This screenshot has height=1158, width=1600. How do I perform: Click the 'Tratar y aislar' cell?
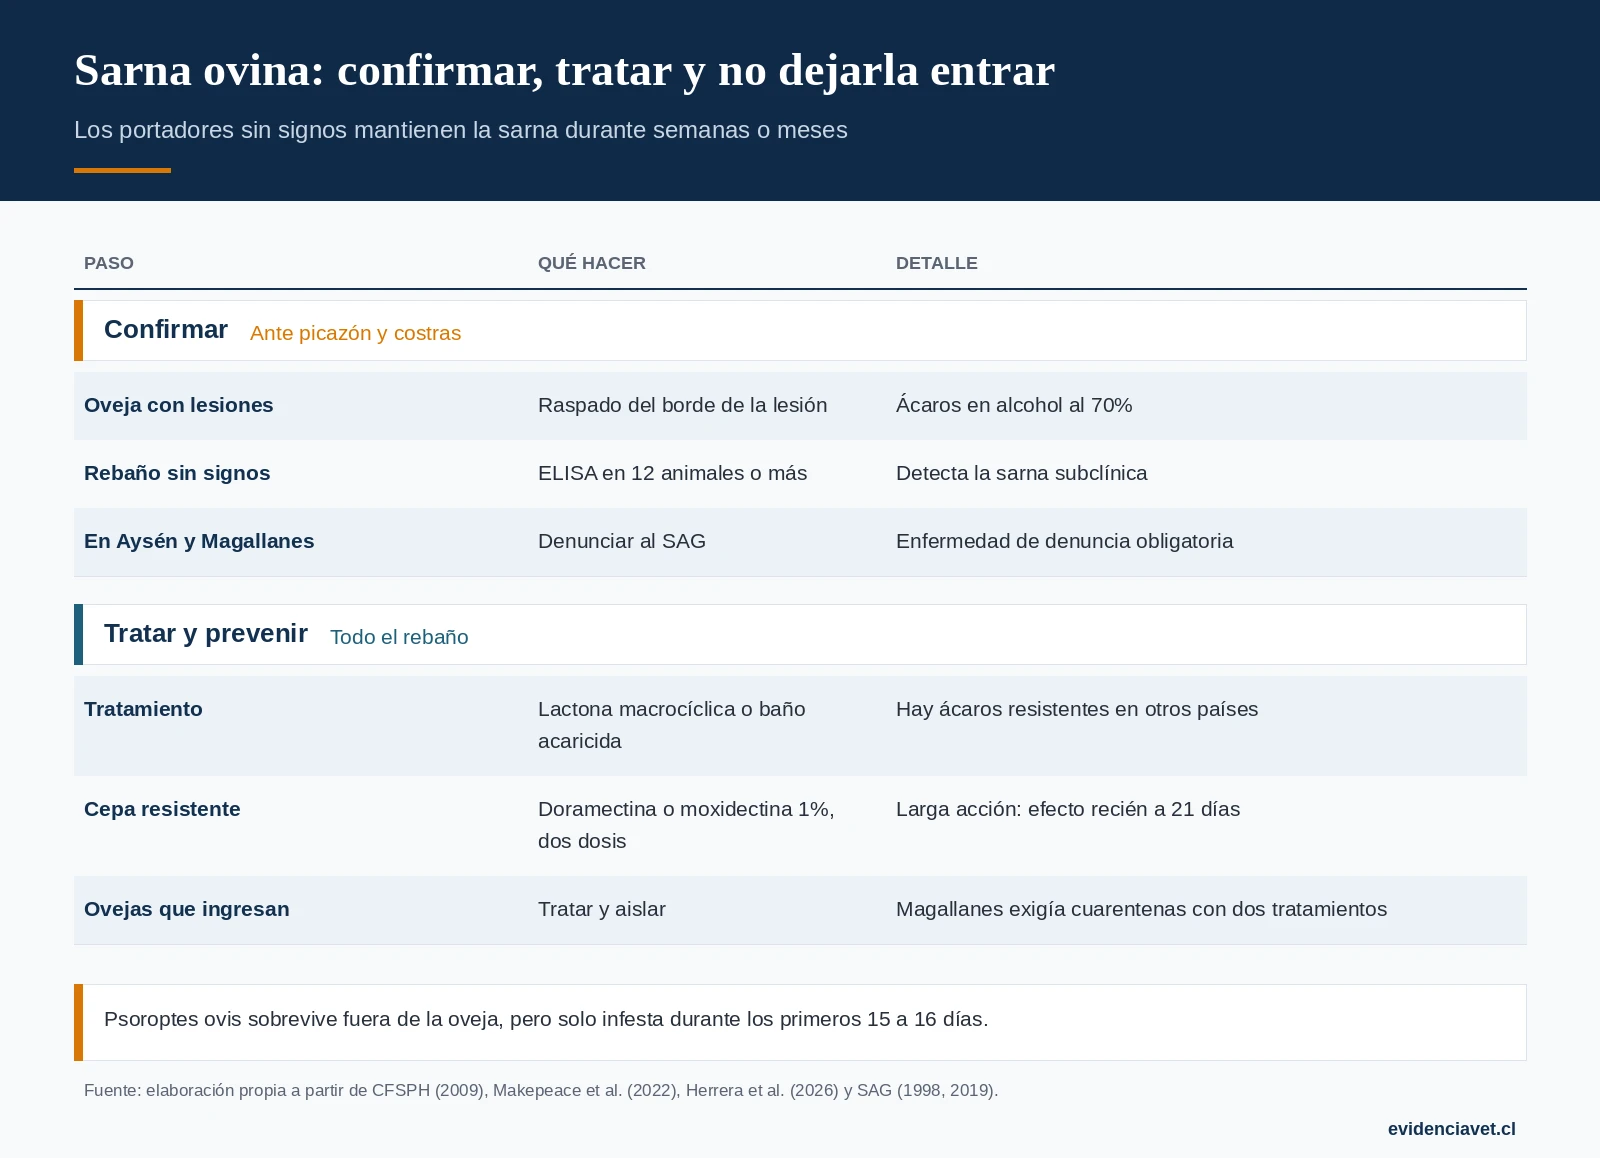click(x=602, y=909)
